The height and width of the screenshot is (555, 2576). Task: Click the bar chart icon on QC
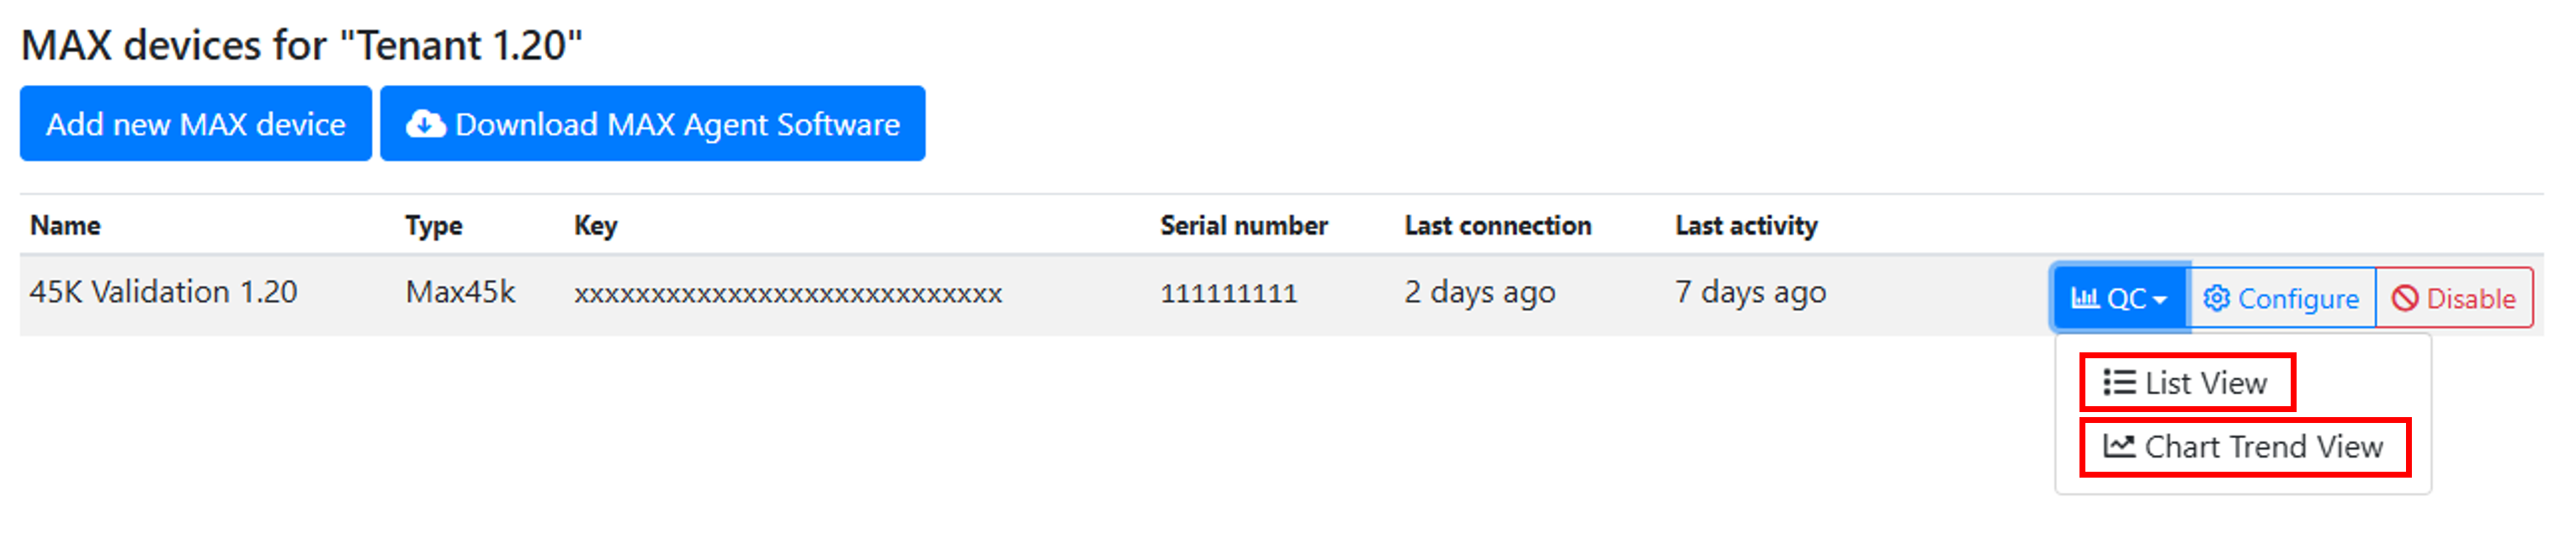click(x=2084, y=298)
